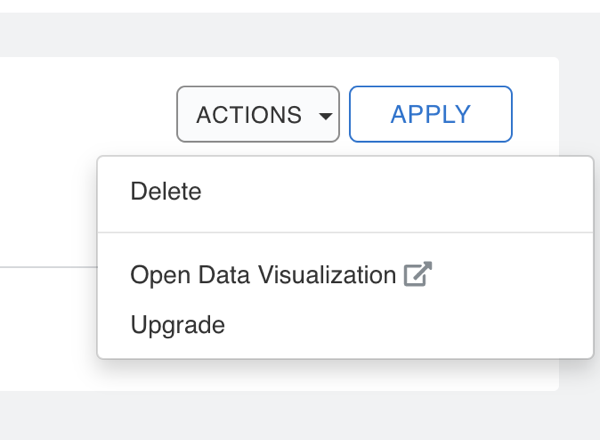
Task: Collapse the ACTIONS menu via its button
Action: click(258, 115)
